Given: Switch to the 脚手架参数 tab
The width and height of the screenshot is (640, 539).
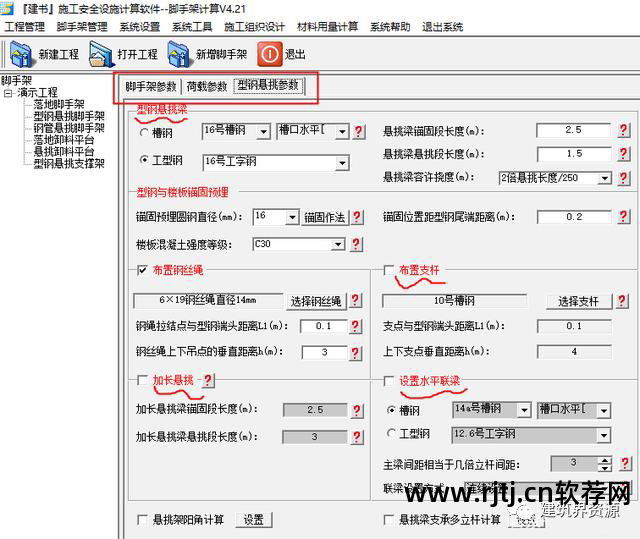Looking at the screenshot, I should point(151,87).
